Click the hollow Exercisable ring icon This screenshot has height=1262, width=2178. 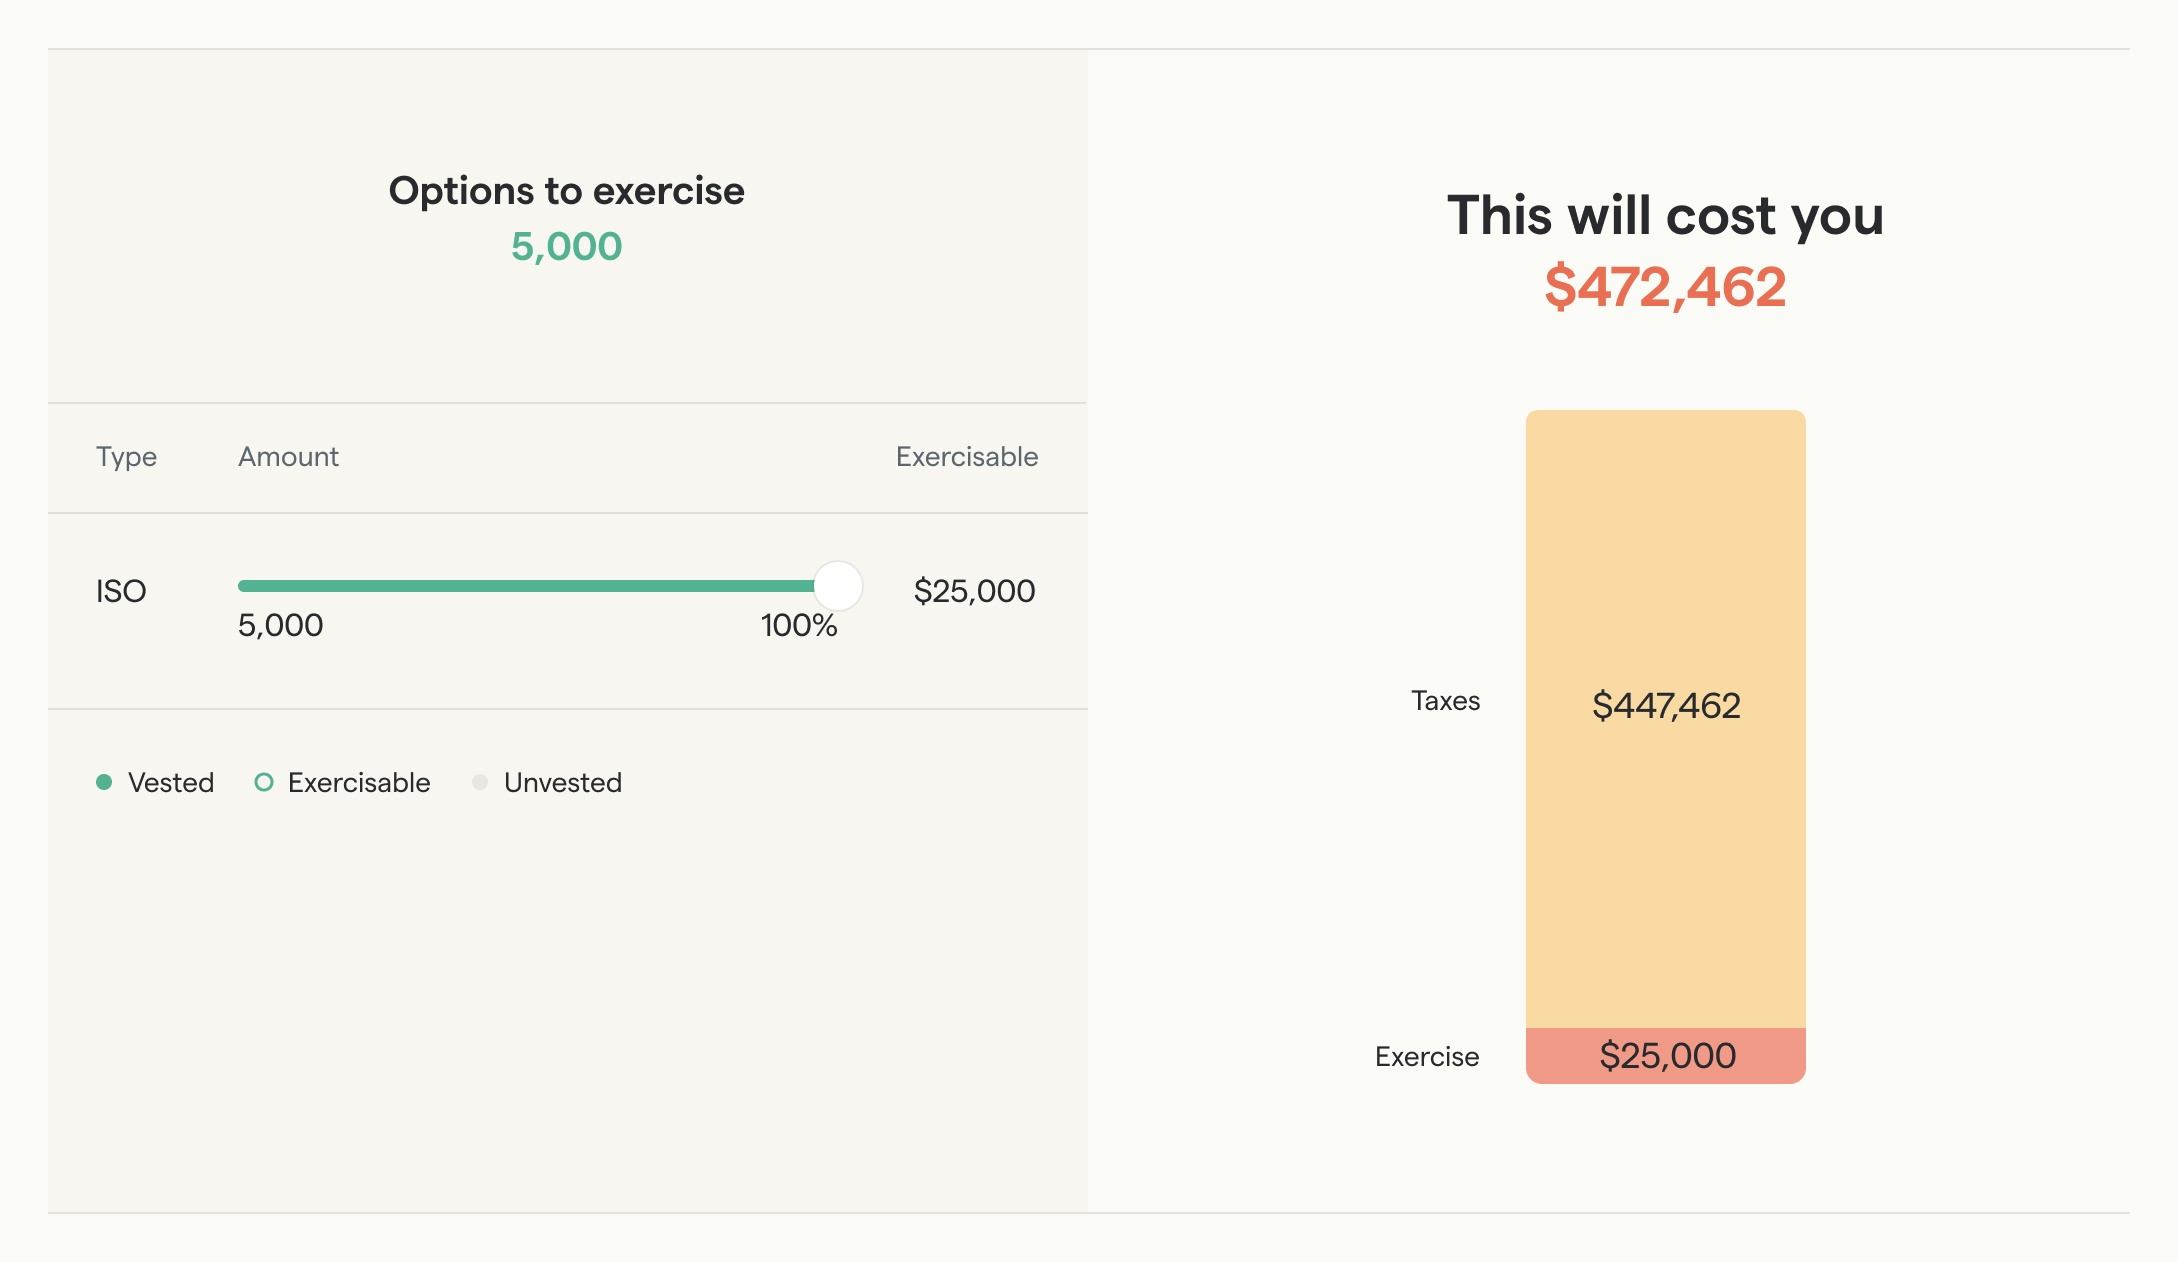pos(264,782)
